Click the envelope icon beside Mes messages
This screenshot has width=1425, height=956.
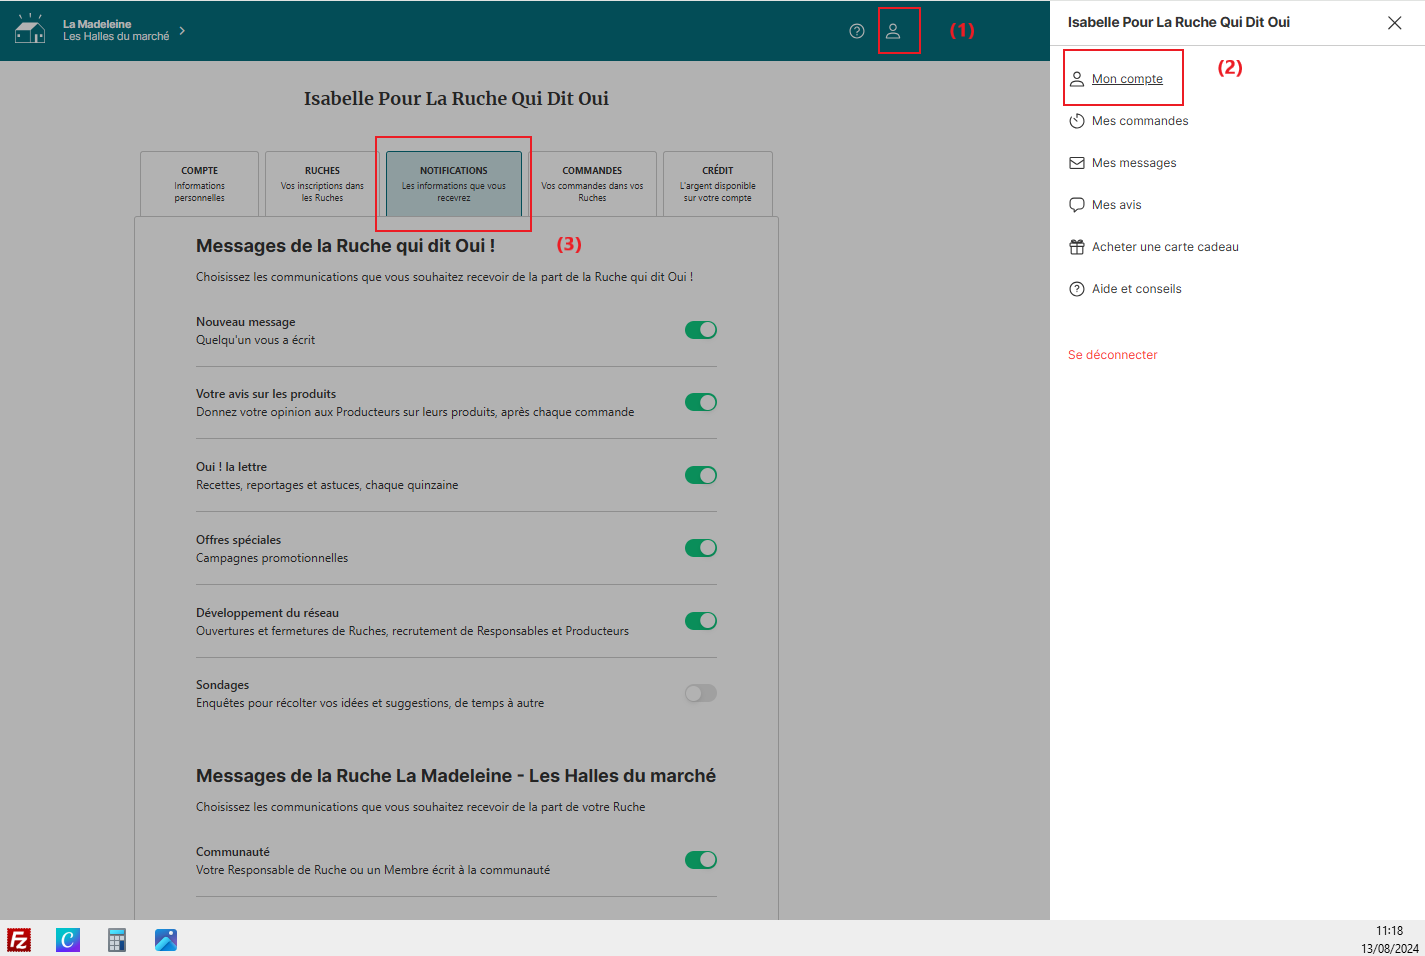tap(1077, 163)
